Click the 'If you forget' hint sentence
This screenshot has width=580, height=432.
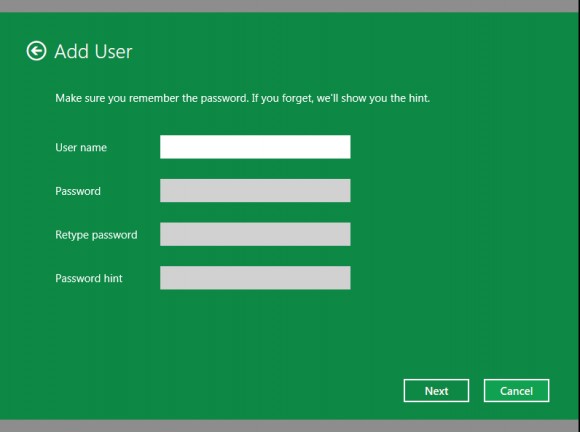point(341,98)
